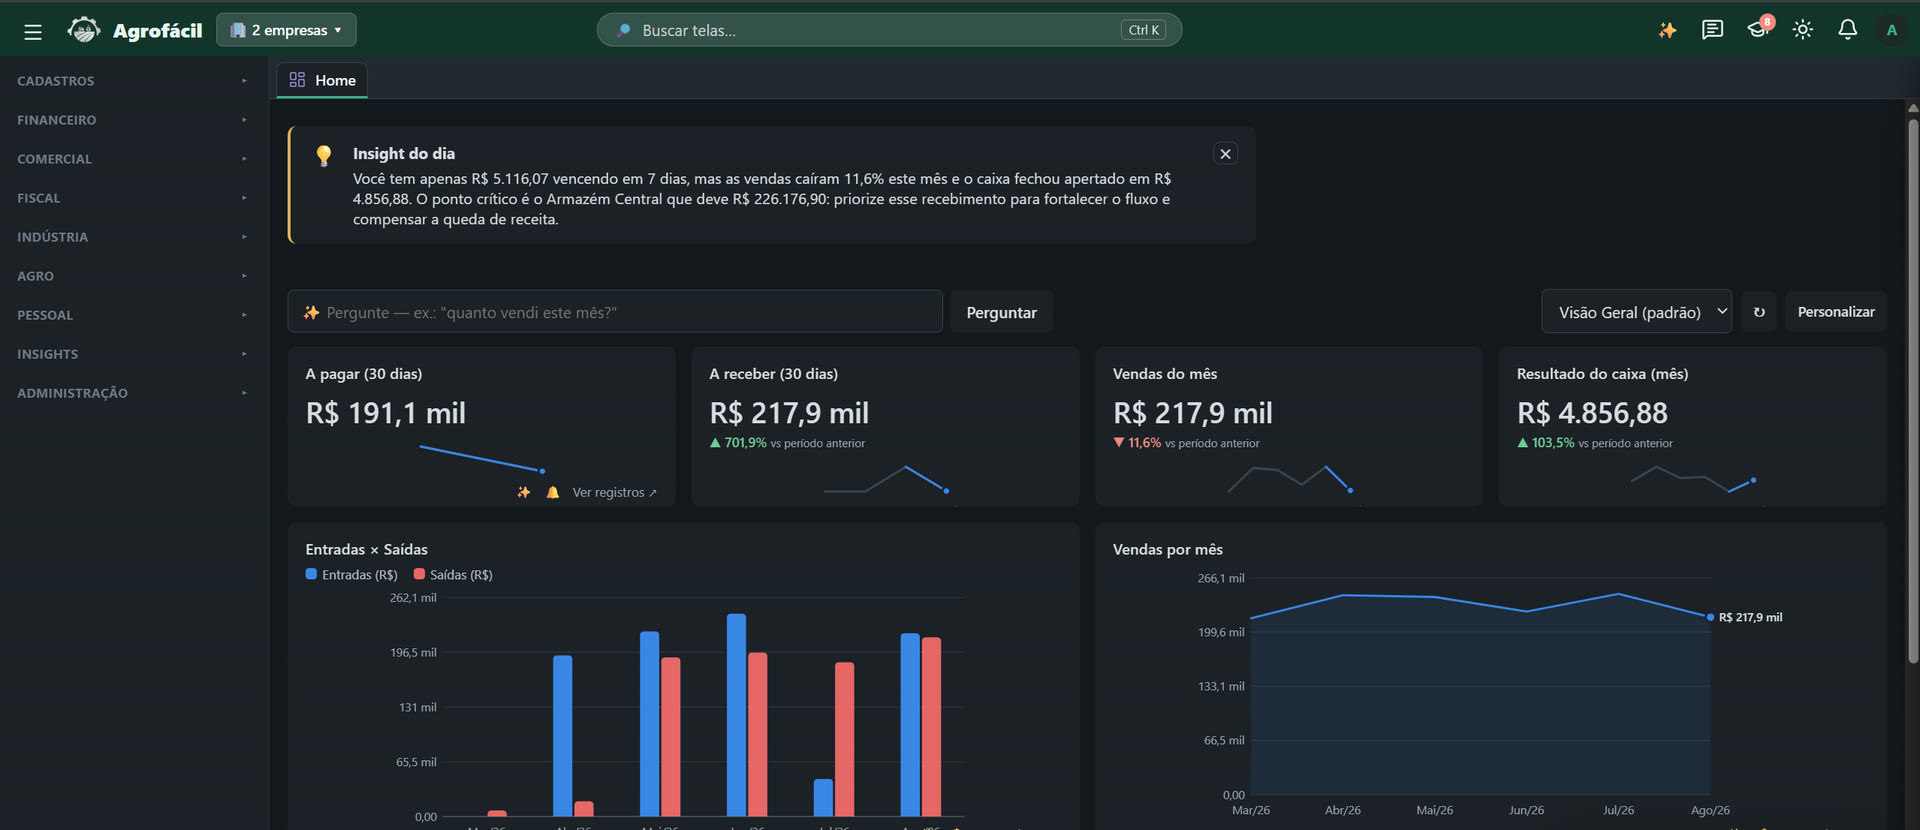Click the 11,6% drop indicator
Viewport: 1920px width, 830px height.
pyautogui.click(x=1137, y=443)
